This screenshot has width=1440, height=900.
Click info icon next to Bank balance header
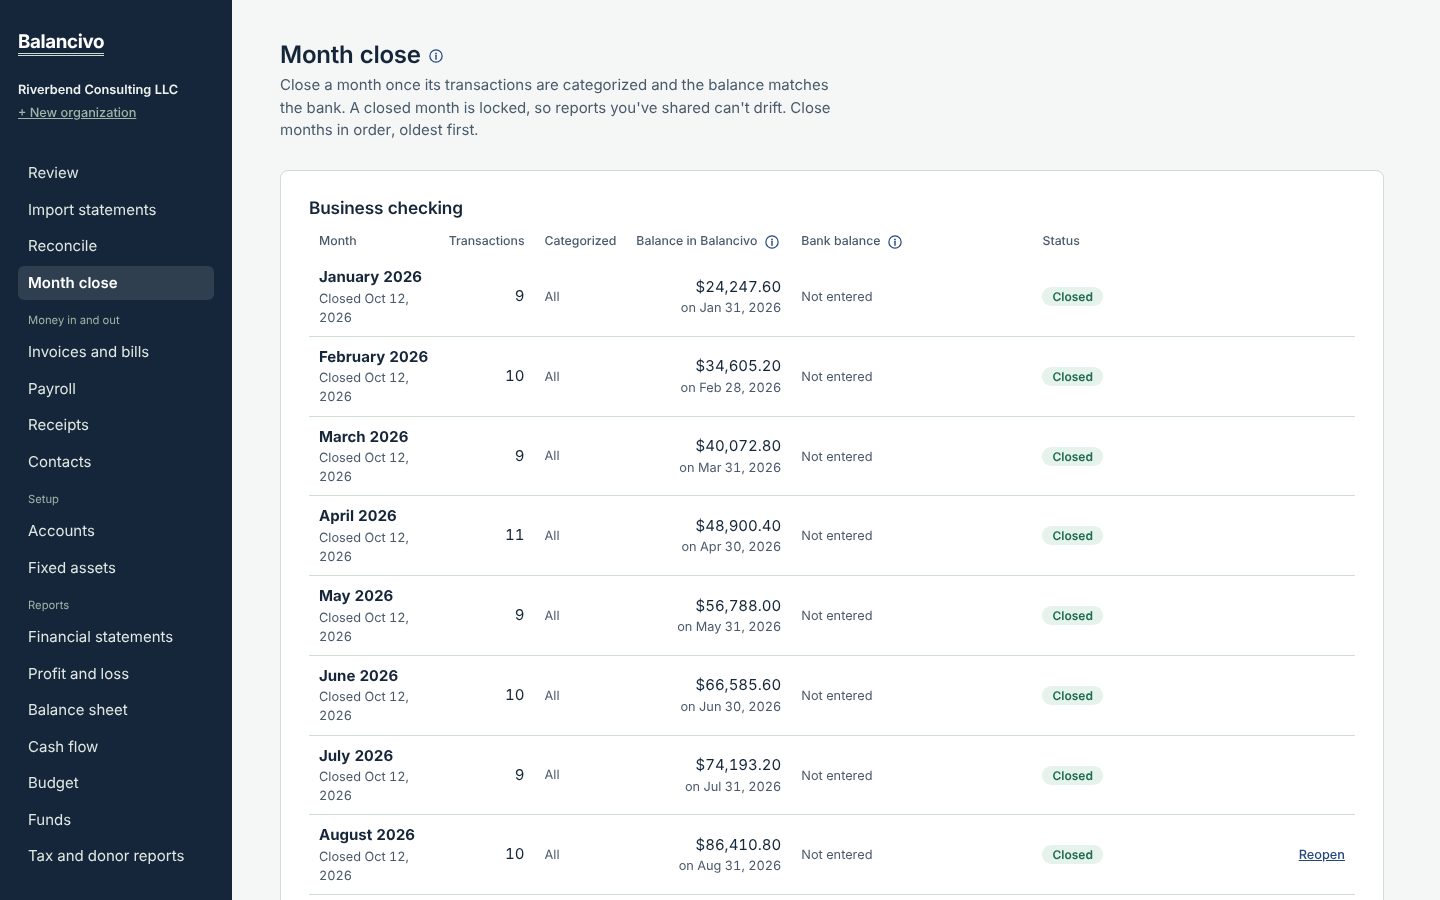(895, 242)
